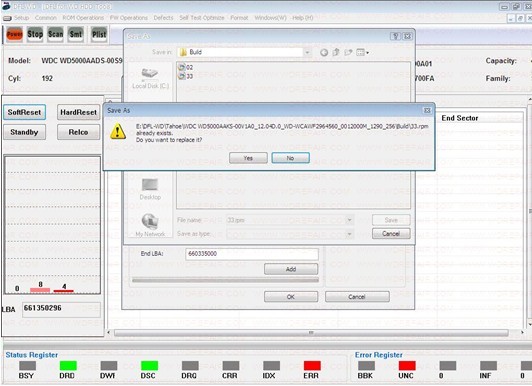Click the help question mark in Save As

click(x=395, y=36)
